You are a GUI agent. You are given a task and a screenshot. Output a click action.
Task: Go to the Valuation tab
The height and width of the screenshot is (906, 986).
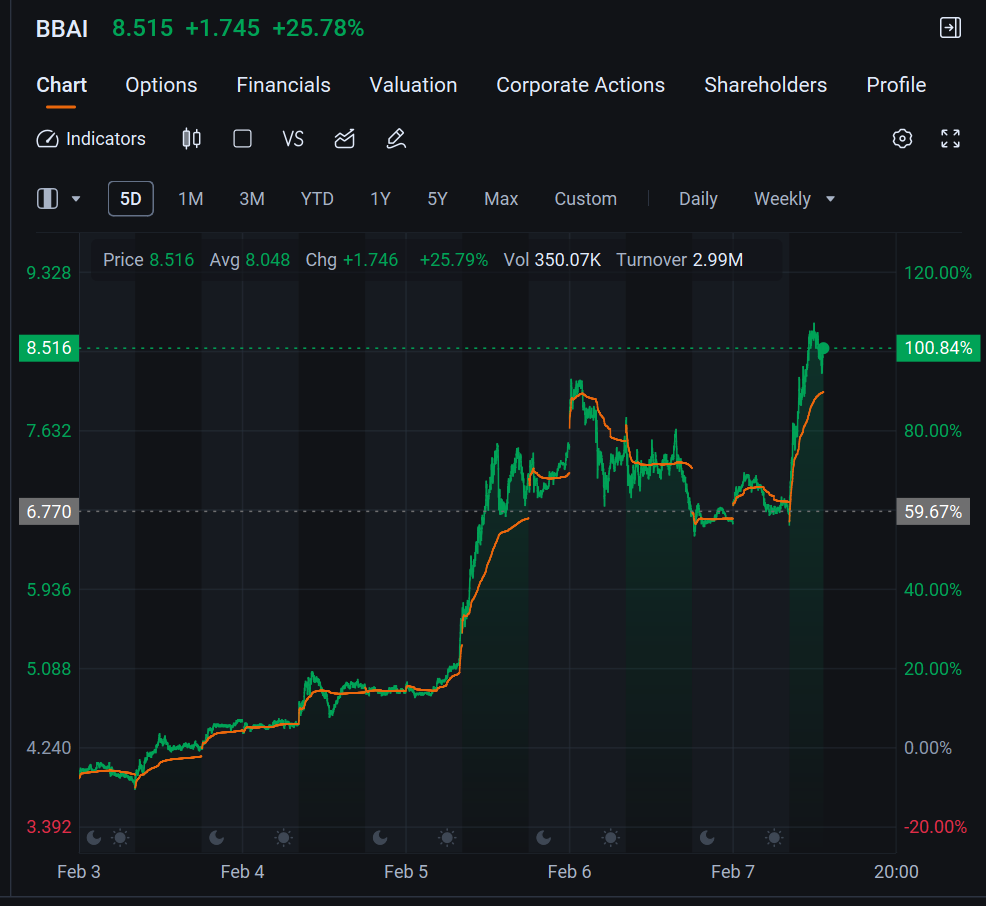point(413,85)
